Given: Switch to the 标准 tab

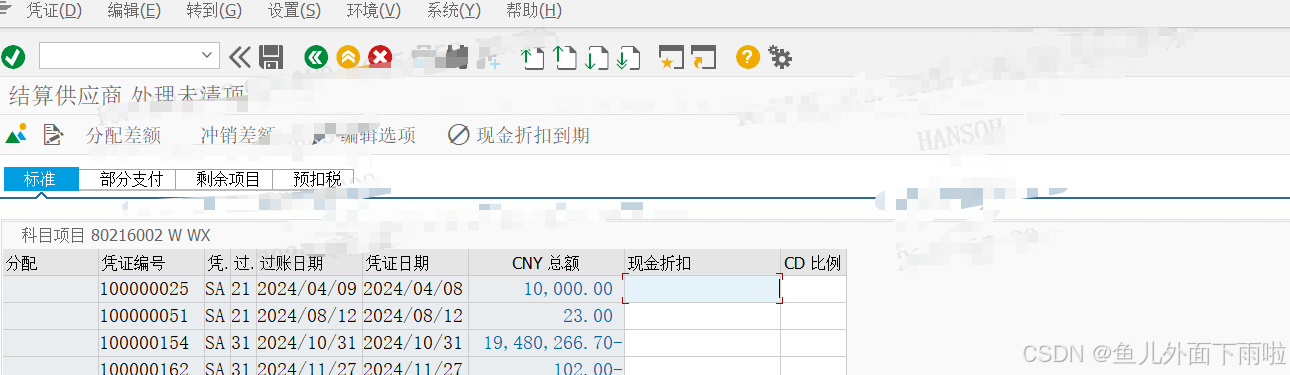Looking at the screenshot, I should tap(41, 179).
